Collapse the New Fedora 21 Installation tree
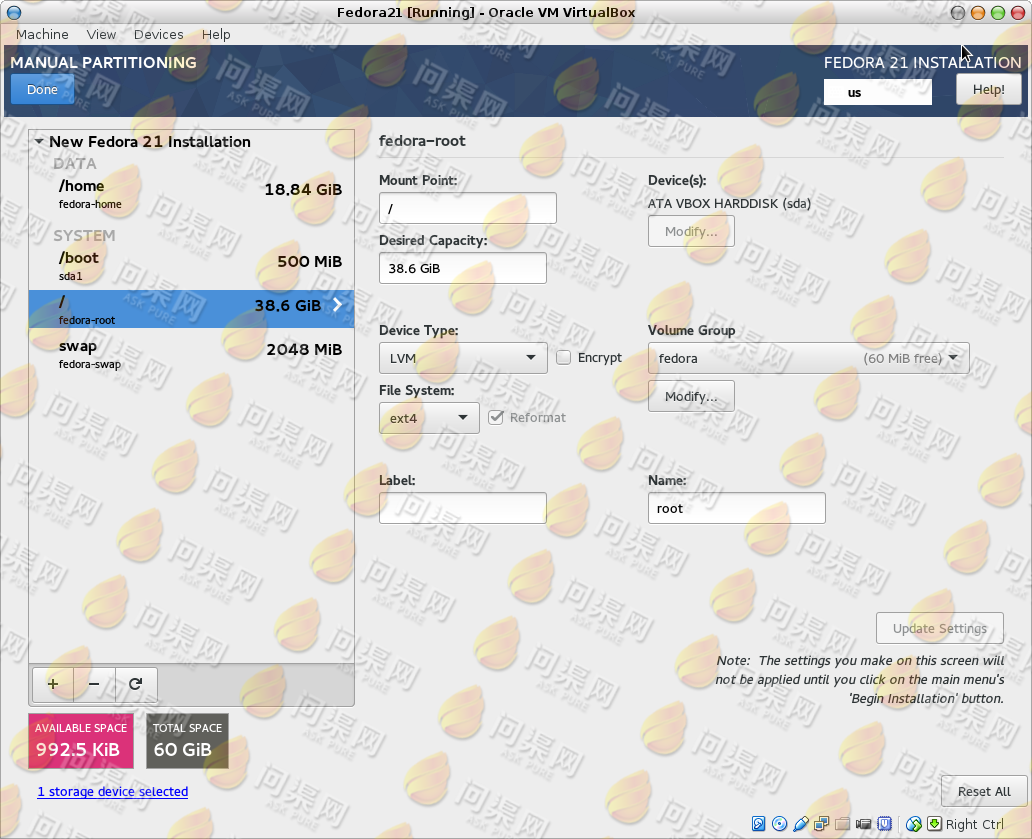Viewport: 1032px width, 839px height. [x=39, y=141]
